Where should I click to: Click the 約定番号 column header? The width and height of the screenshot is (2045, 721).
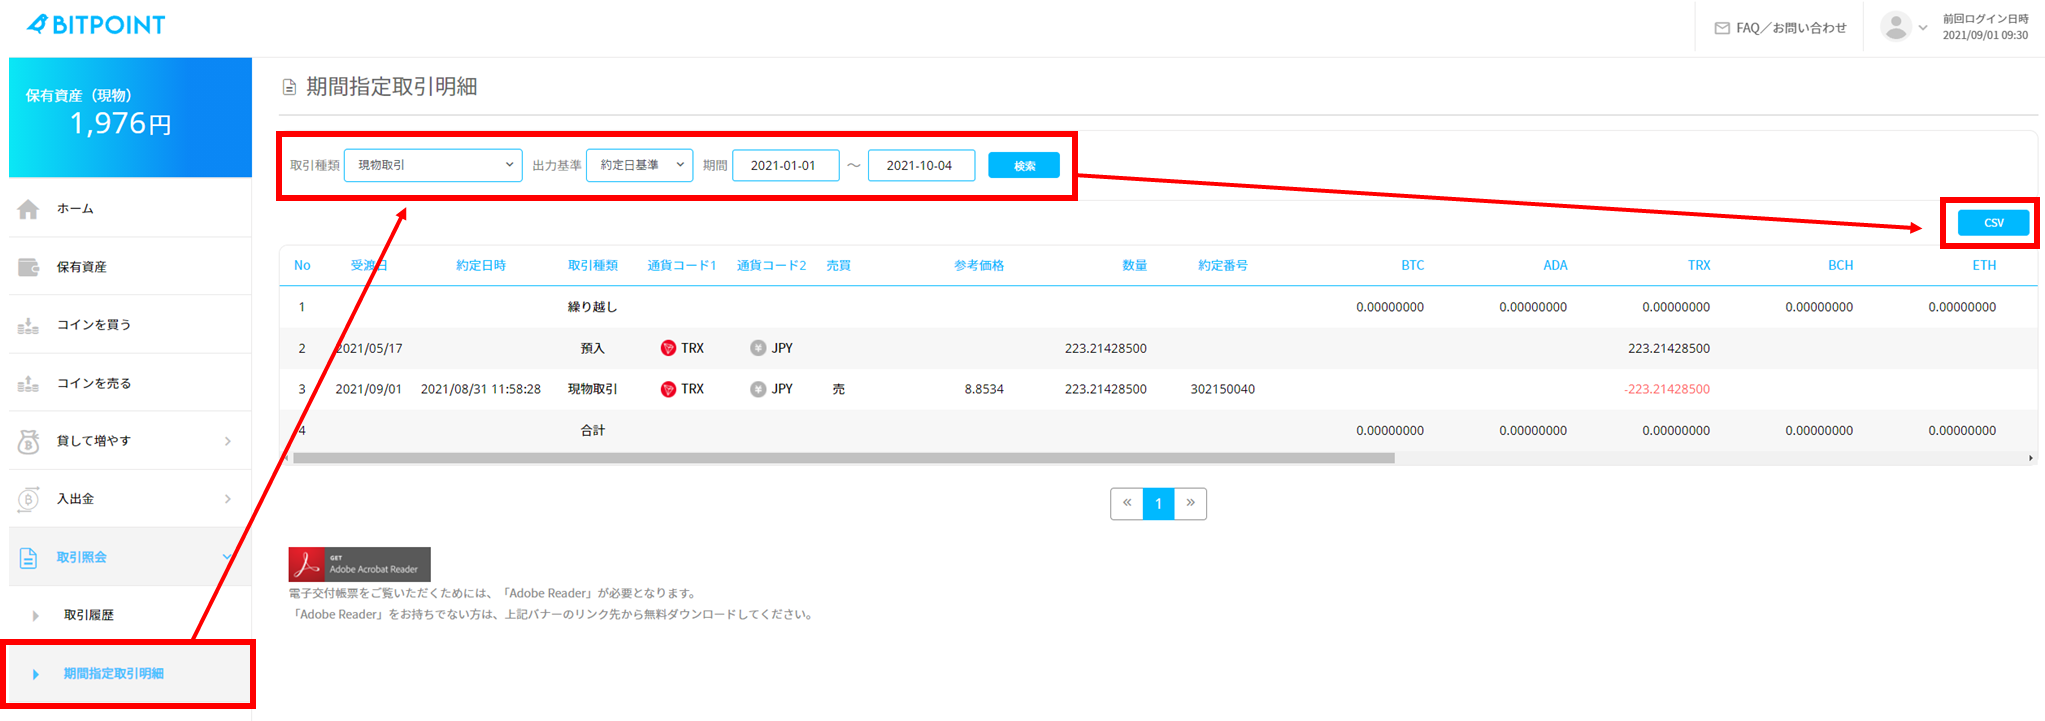pos(1223,266)
